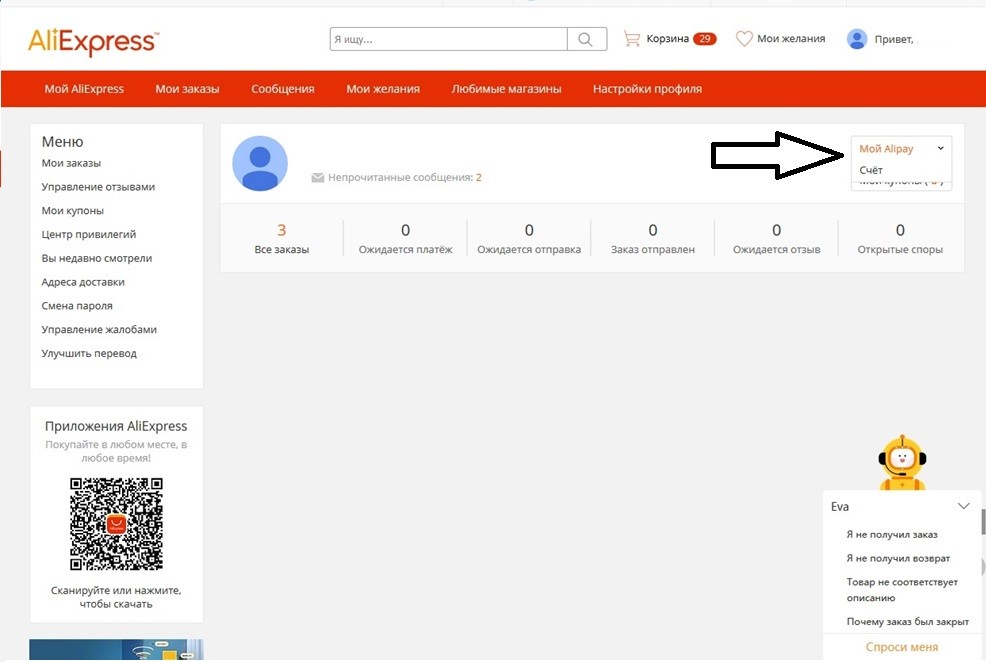Open the shopping cart icon
Screen dimensions: 986x662
[x=631, y=39]
